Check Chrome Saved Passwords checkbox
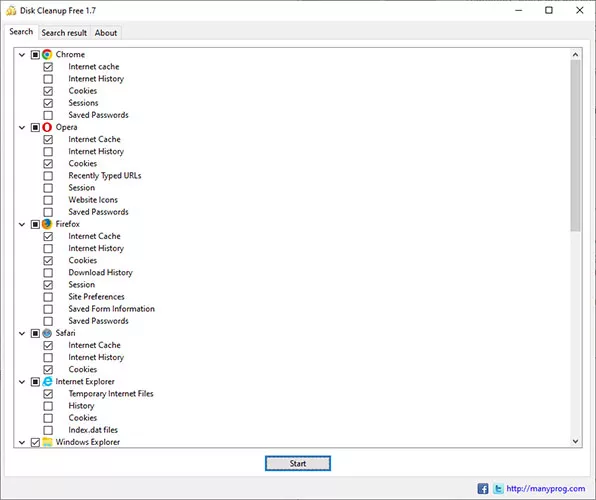This screenshot has width=596, height=500. [x=48, y=115]
